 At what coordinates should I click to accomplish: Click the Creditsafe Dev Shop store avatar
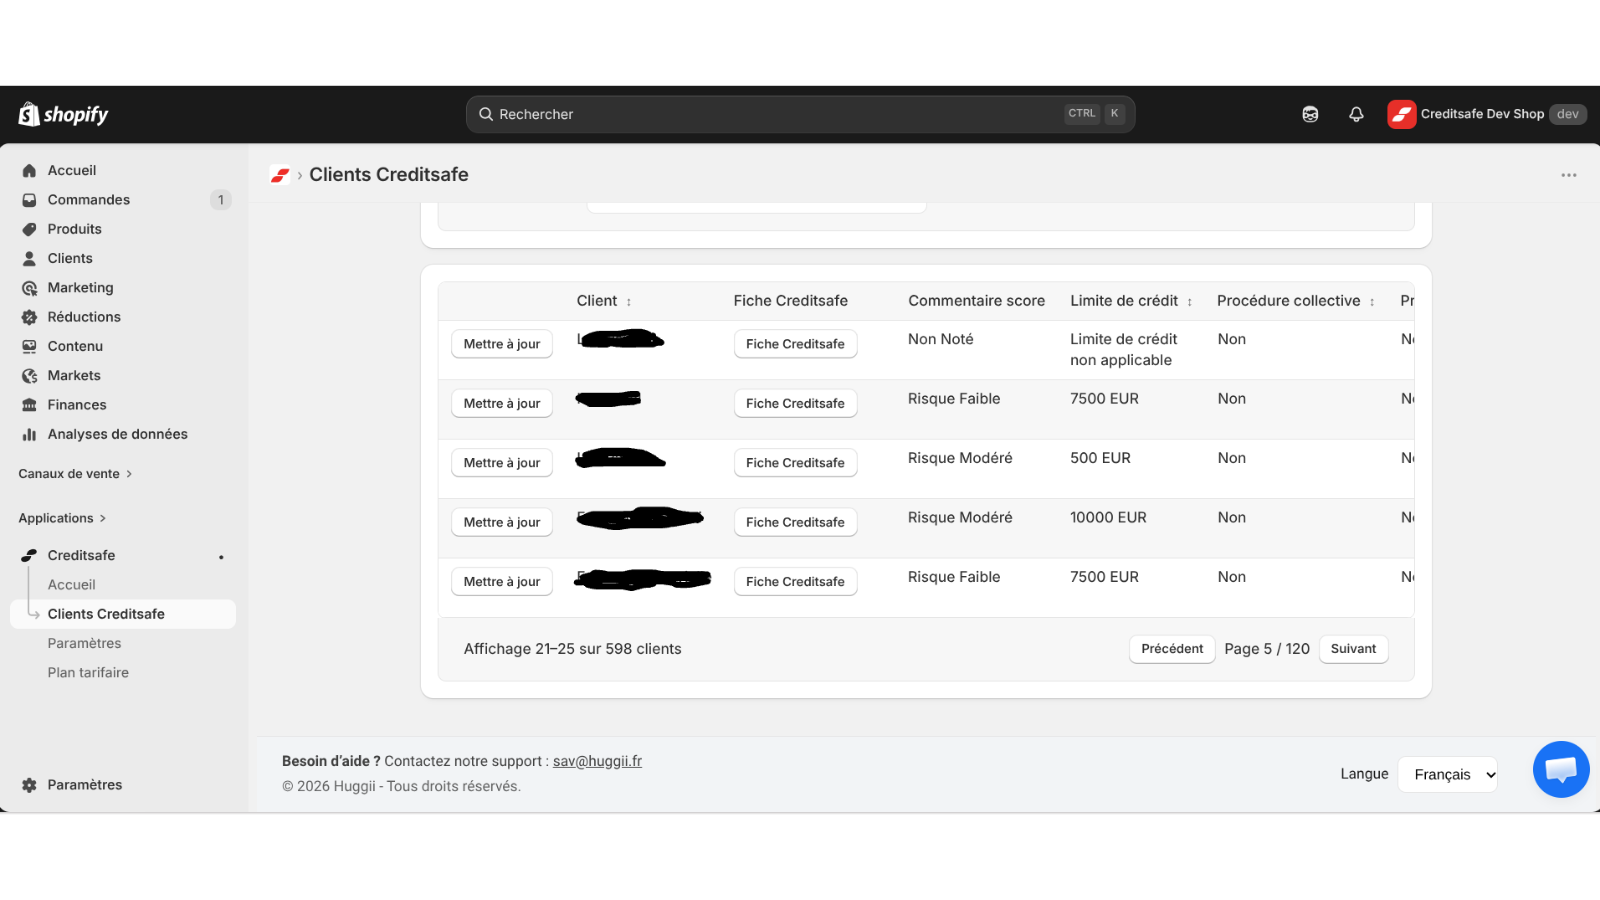click(x=1402, y=114)
